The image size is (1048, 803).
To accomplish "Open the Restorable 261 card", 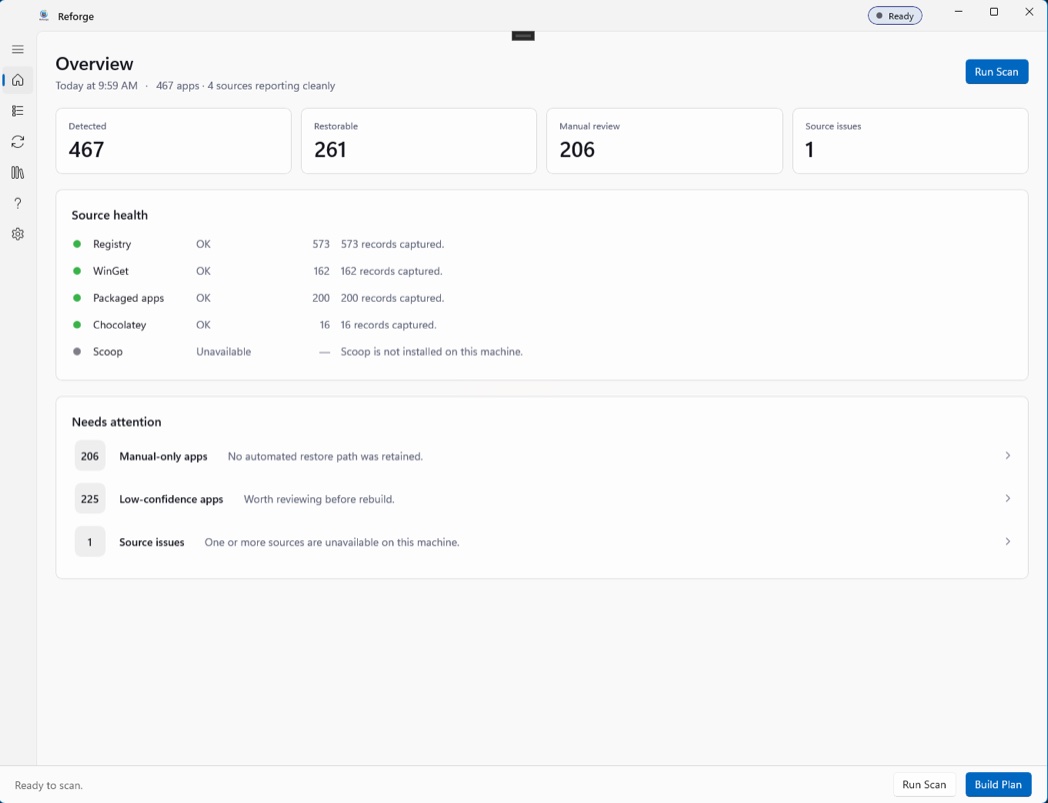I will pos(418,141).
